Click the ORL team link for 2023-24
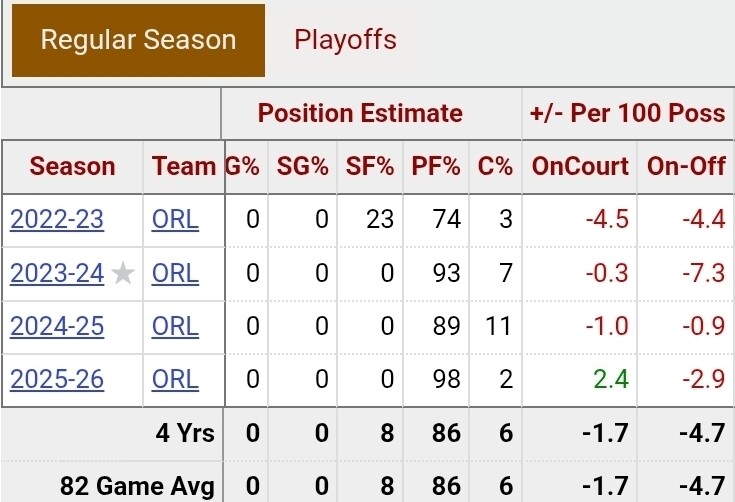Screen dimensions: 735x502 coord(175,273)
